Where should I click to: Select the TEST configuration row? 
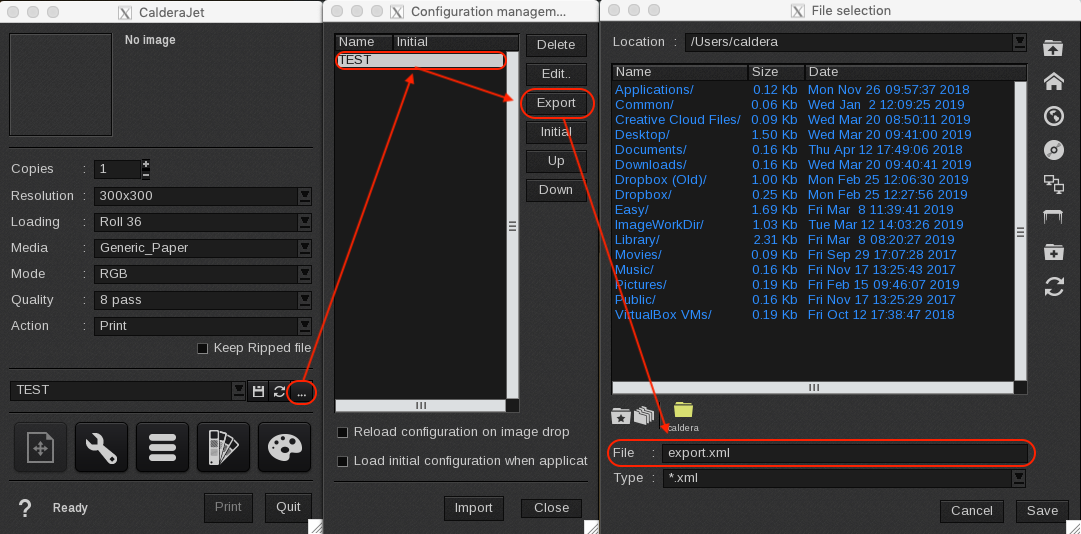click(x=420, y=60)
